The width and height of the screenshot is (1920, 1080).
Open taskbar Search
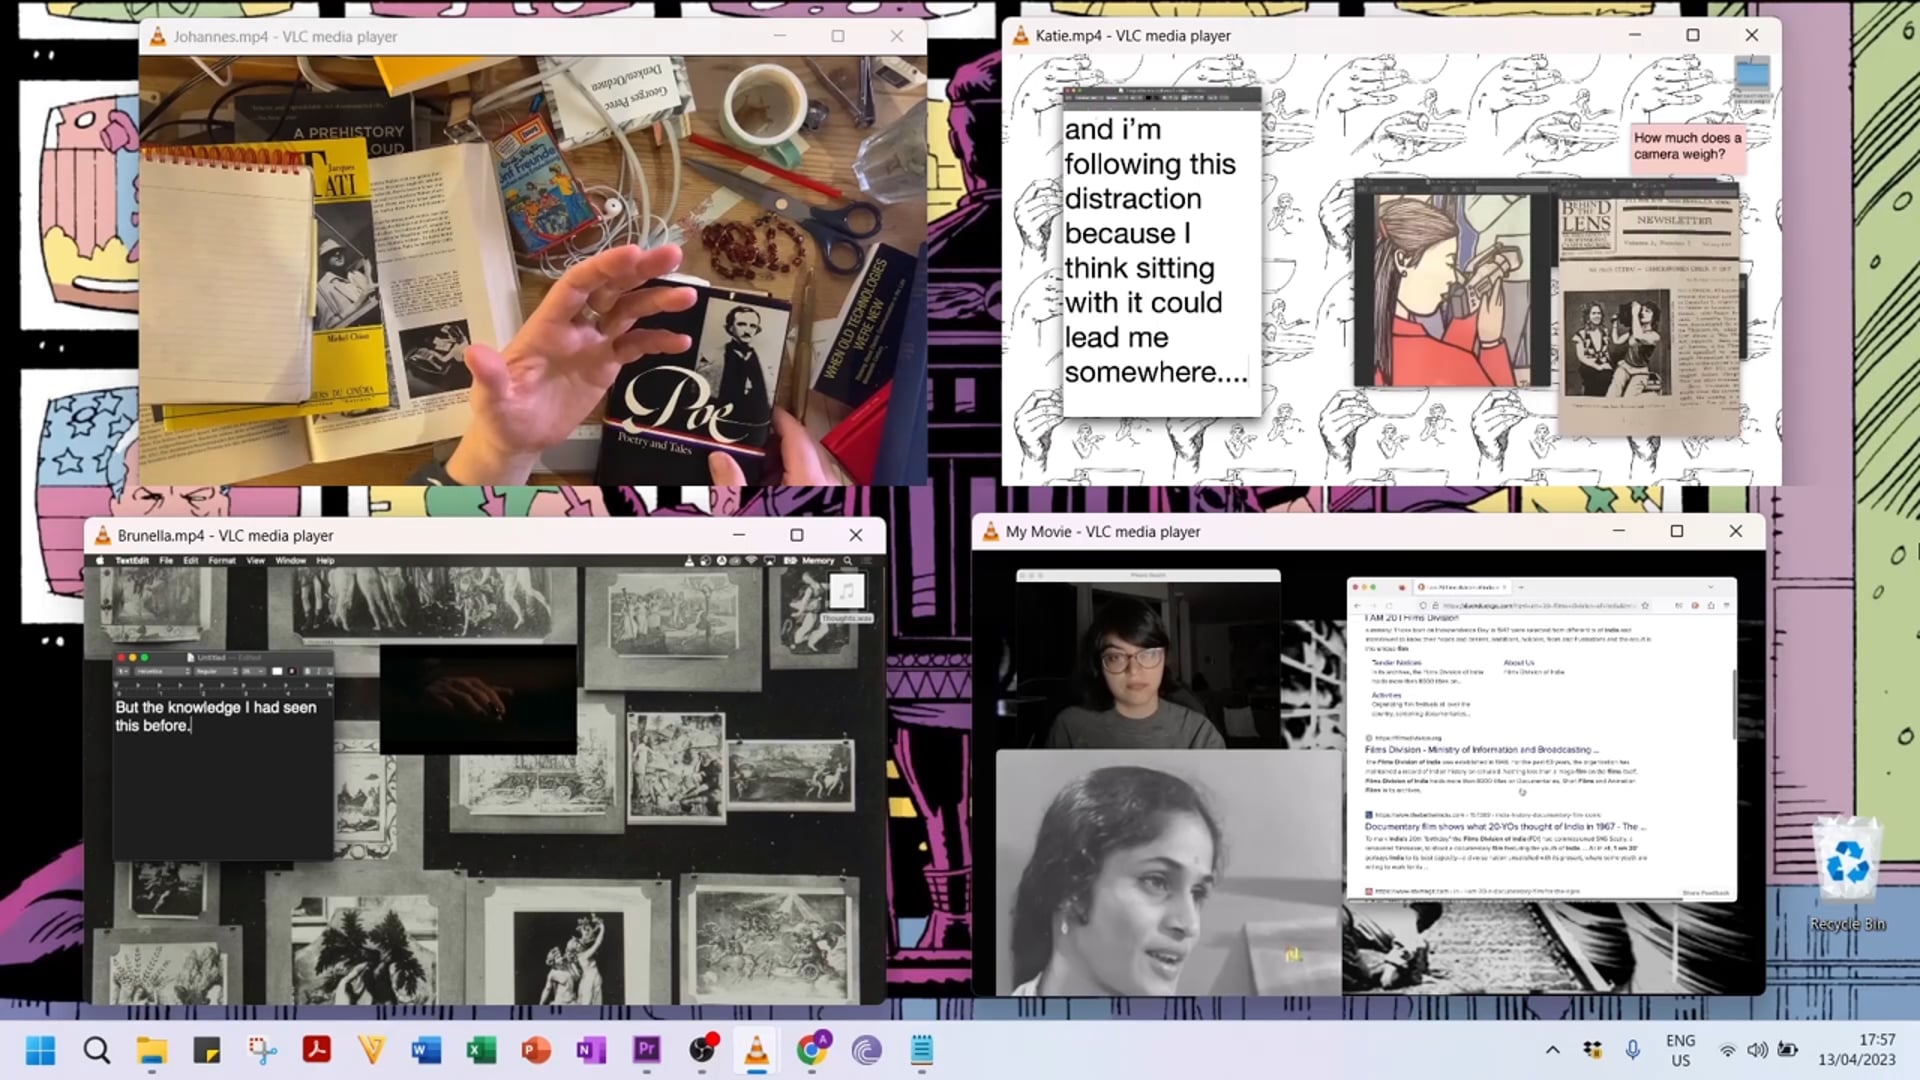tap(97, 1050)
